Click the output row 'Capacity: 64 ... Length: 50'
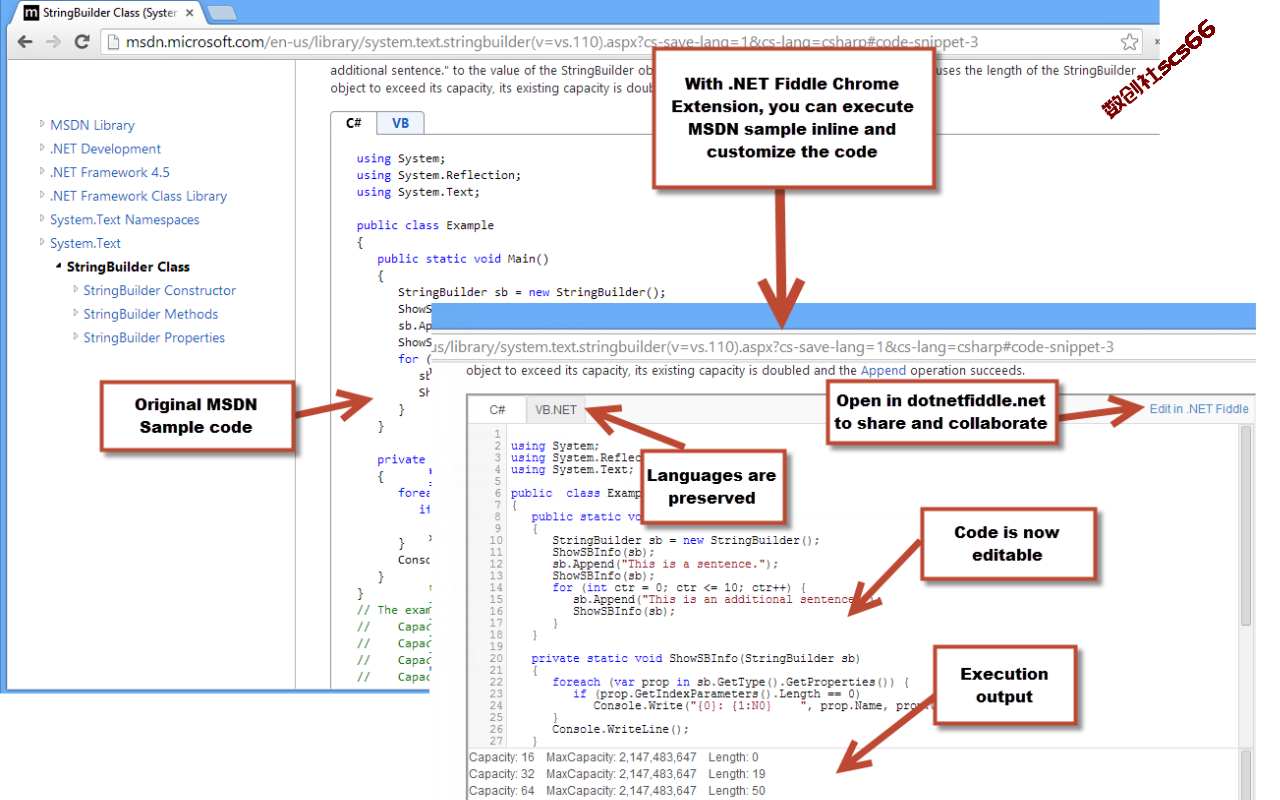 617,790
